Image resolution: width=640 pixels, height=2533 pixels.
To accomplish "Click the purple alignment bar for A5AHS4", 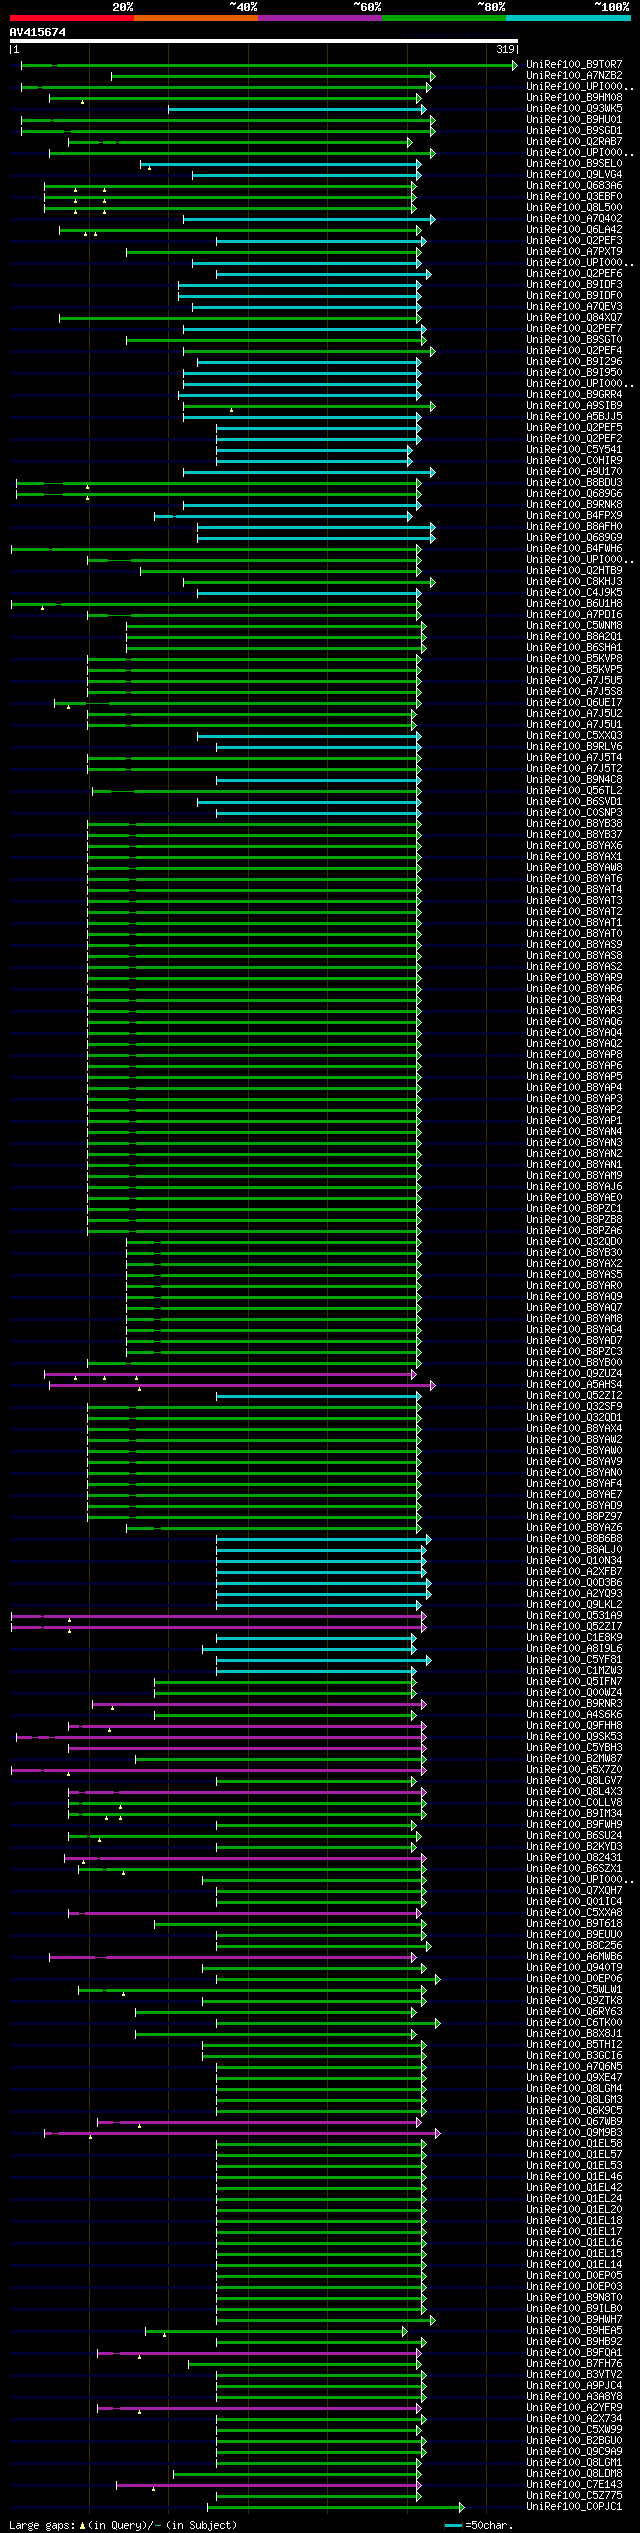I will (242, 1385).
